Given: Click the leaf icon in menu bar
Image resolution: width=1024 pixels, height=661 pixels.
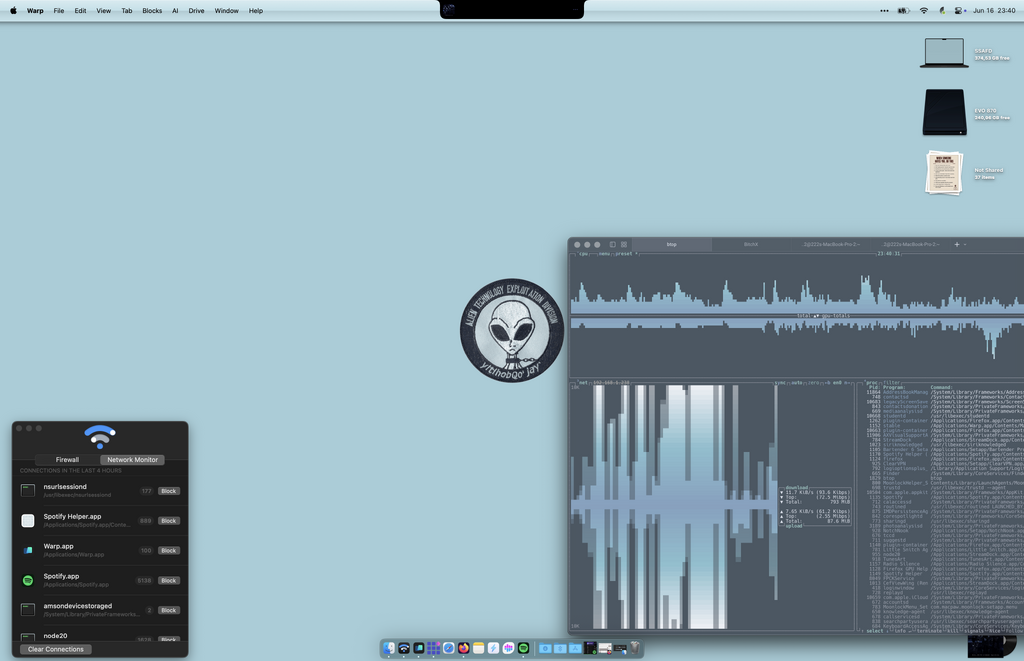Looking at the screenshot, I should [x=942, y=10].
